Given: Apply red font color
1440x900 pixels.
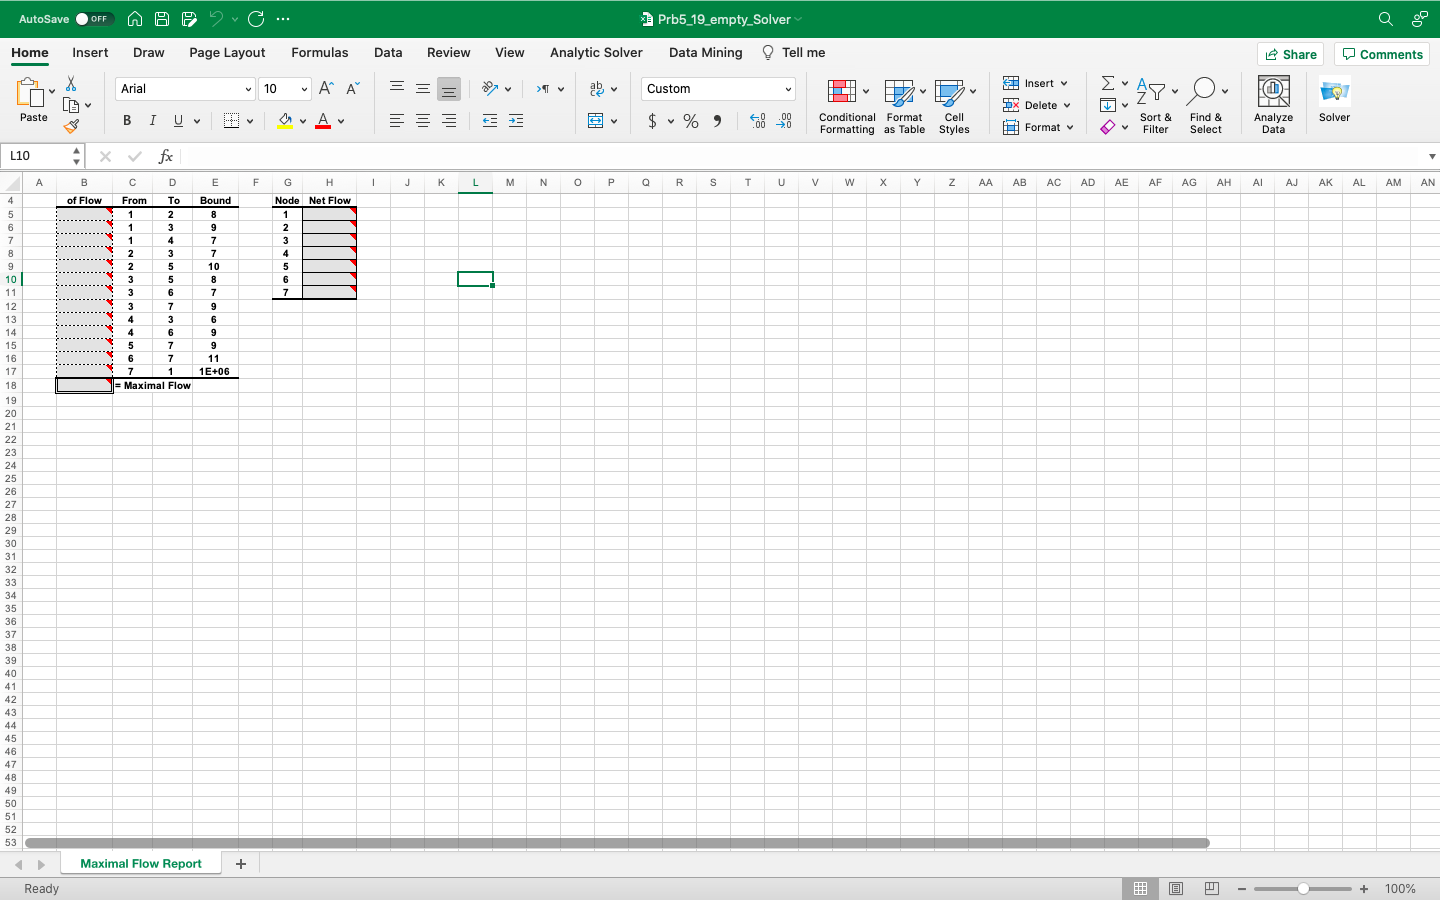Looking at the screenshot, I should coord(323,121).
